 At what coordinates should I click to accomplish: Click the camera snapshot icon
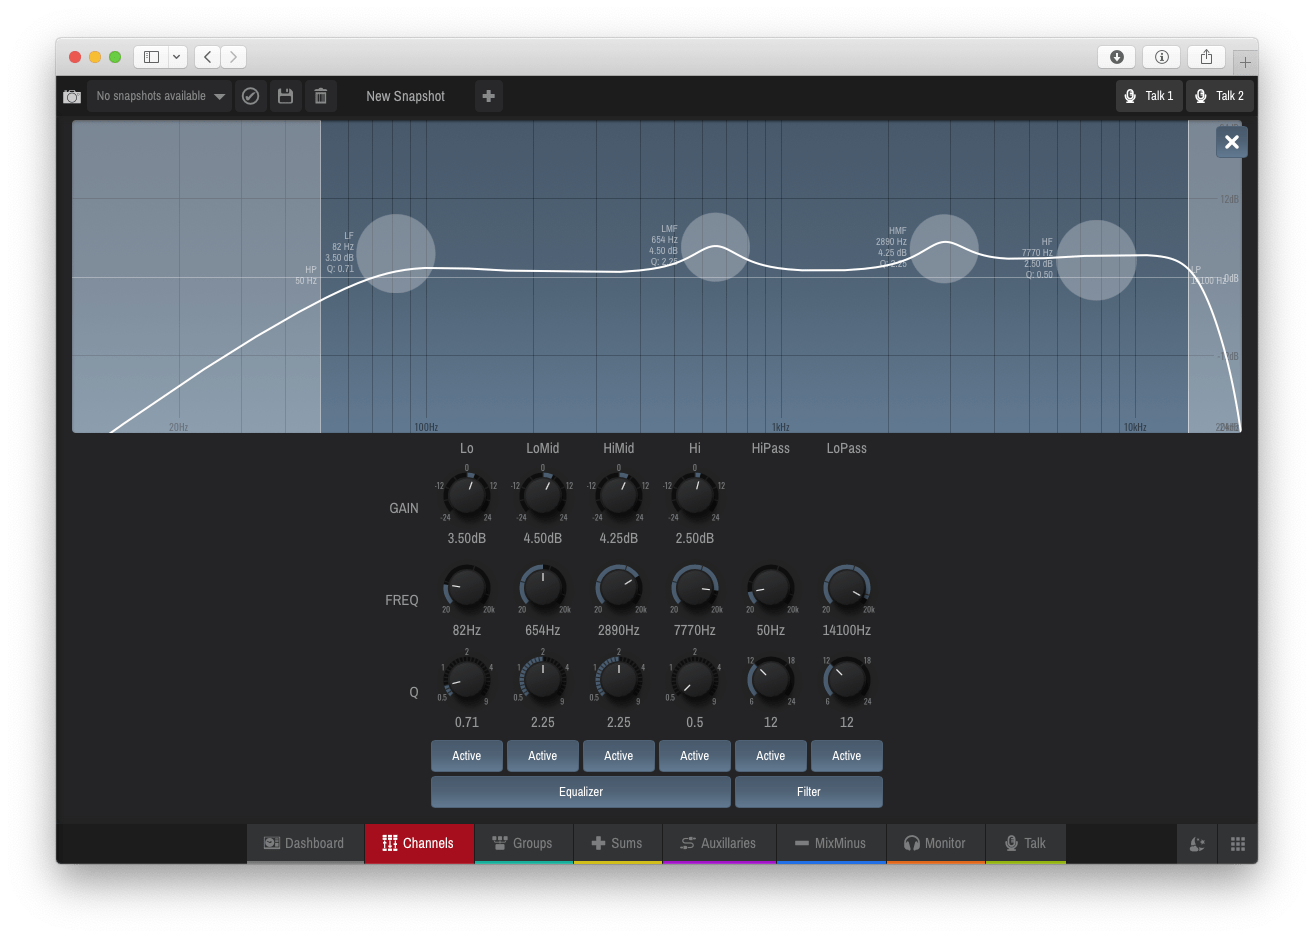click(72, 96)
